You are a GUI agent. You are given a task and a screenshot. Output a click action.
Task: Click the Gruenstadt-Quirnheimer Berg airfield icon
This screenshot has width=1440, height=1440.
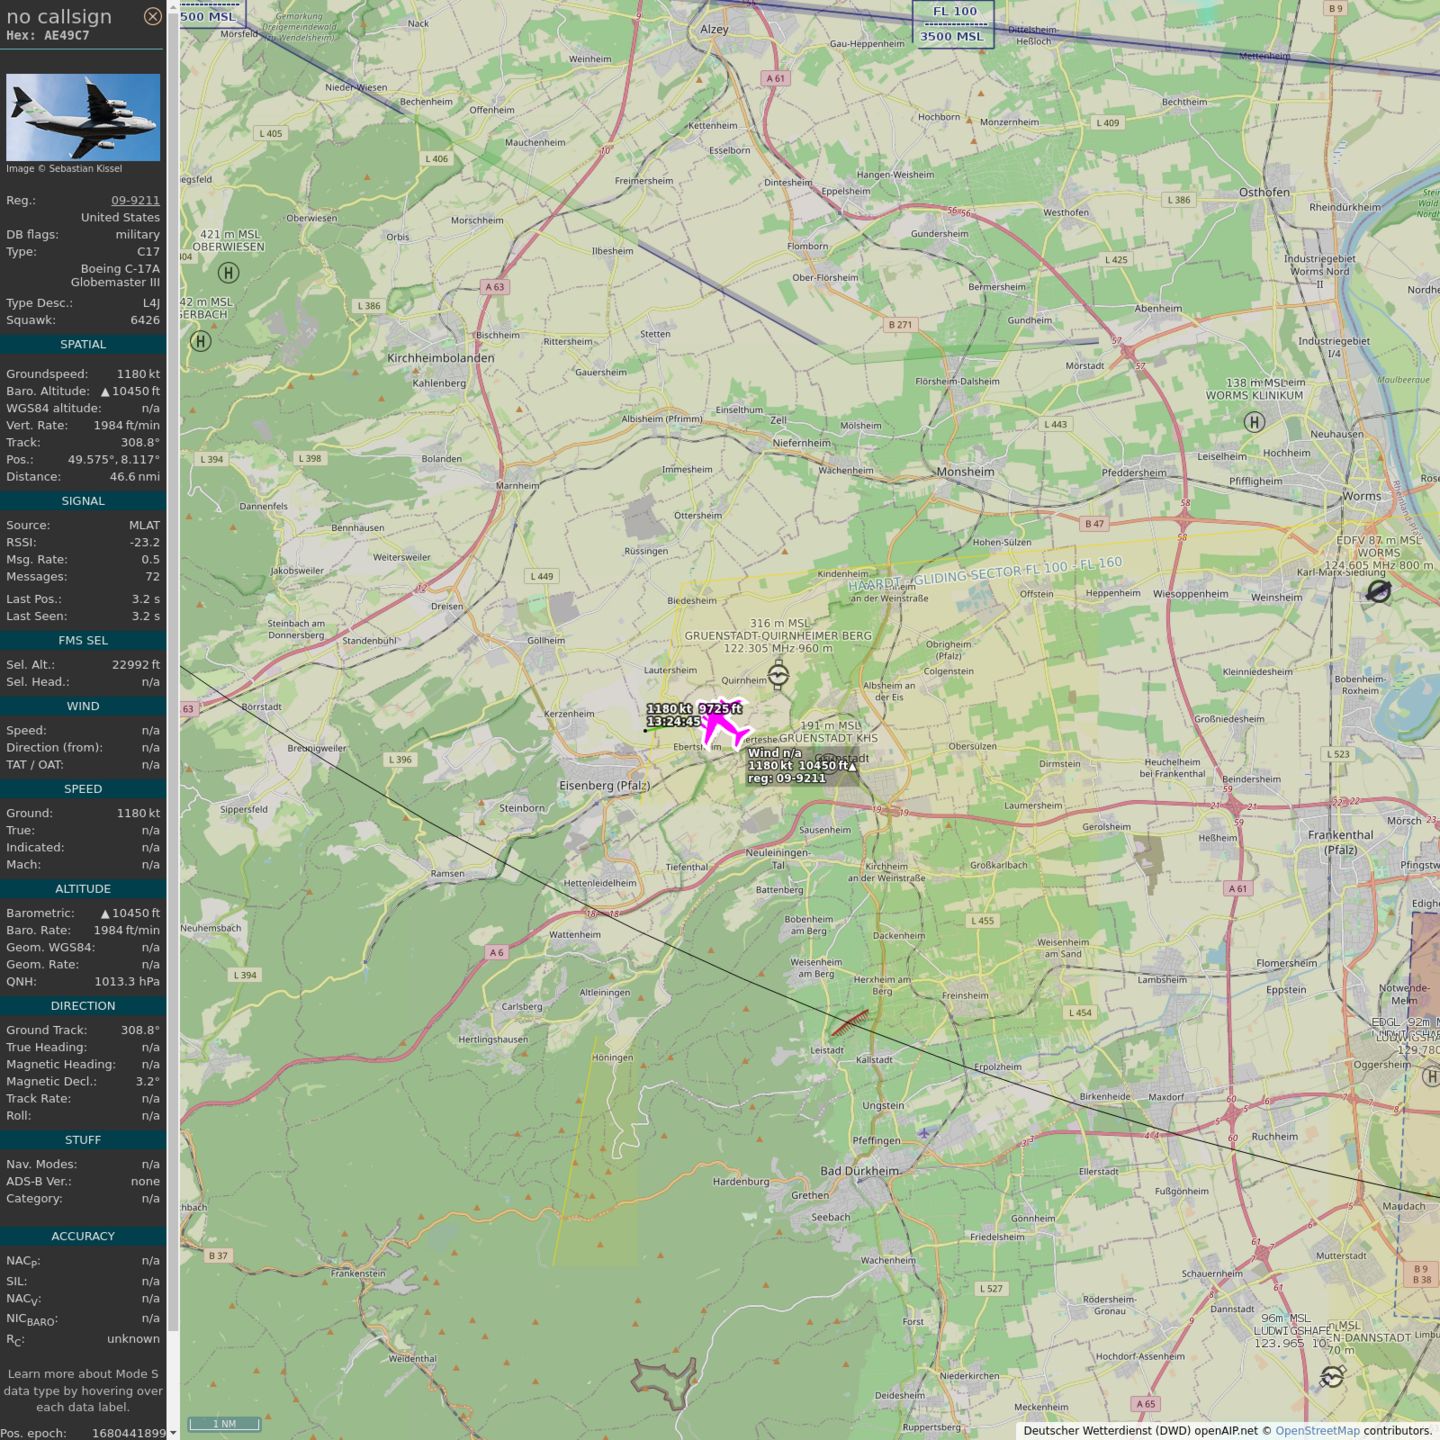coord(778,676)
